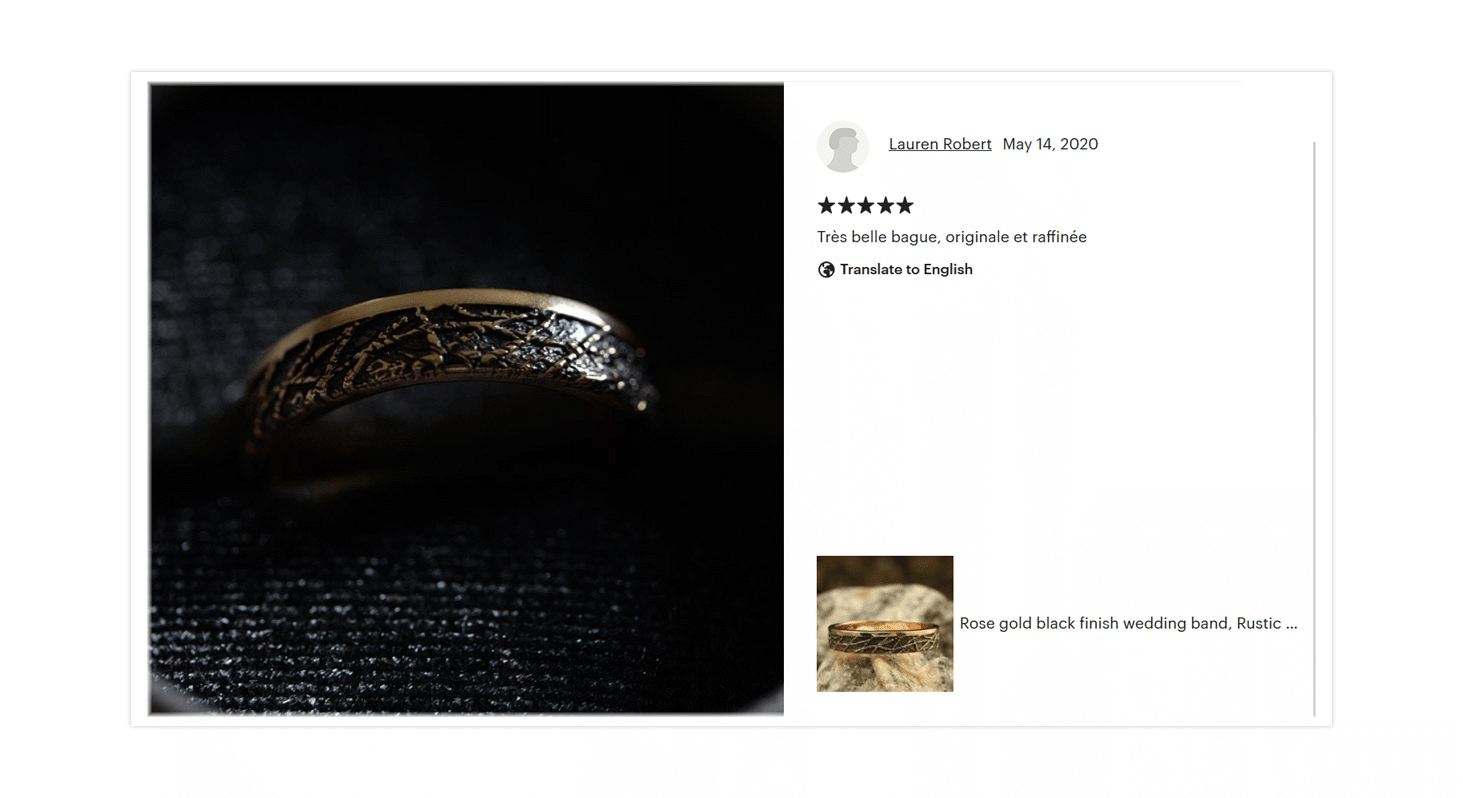The height and width of the screenshot is (798, 1463).
Task: Click the truncated ellipsis of the product title
Action: (x=1291, y=623)
